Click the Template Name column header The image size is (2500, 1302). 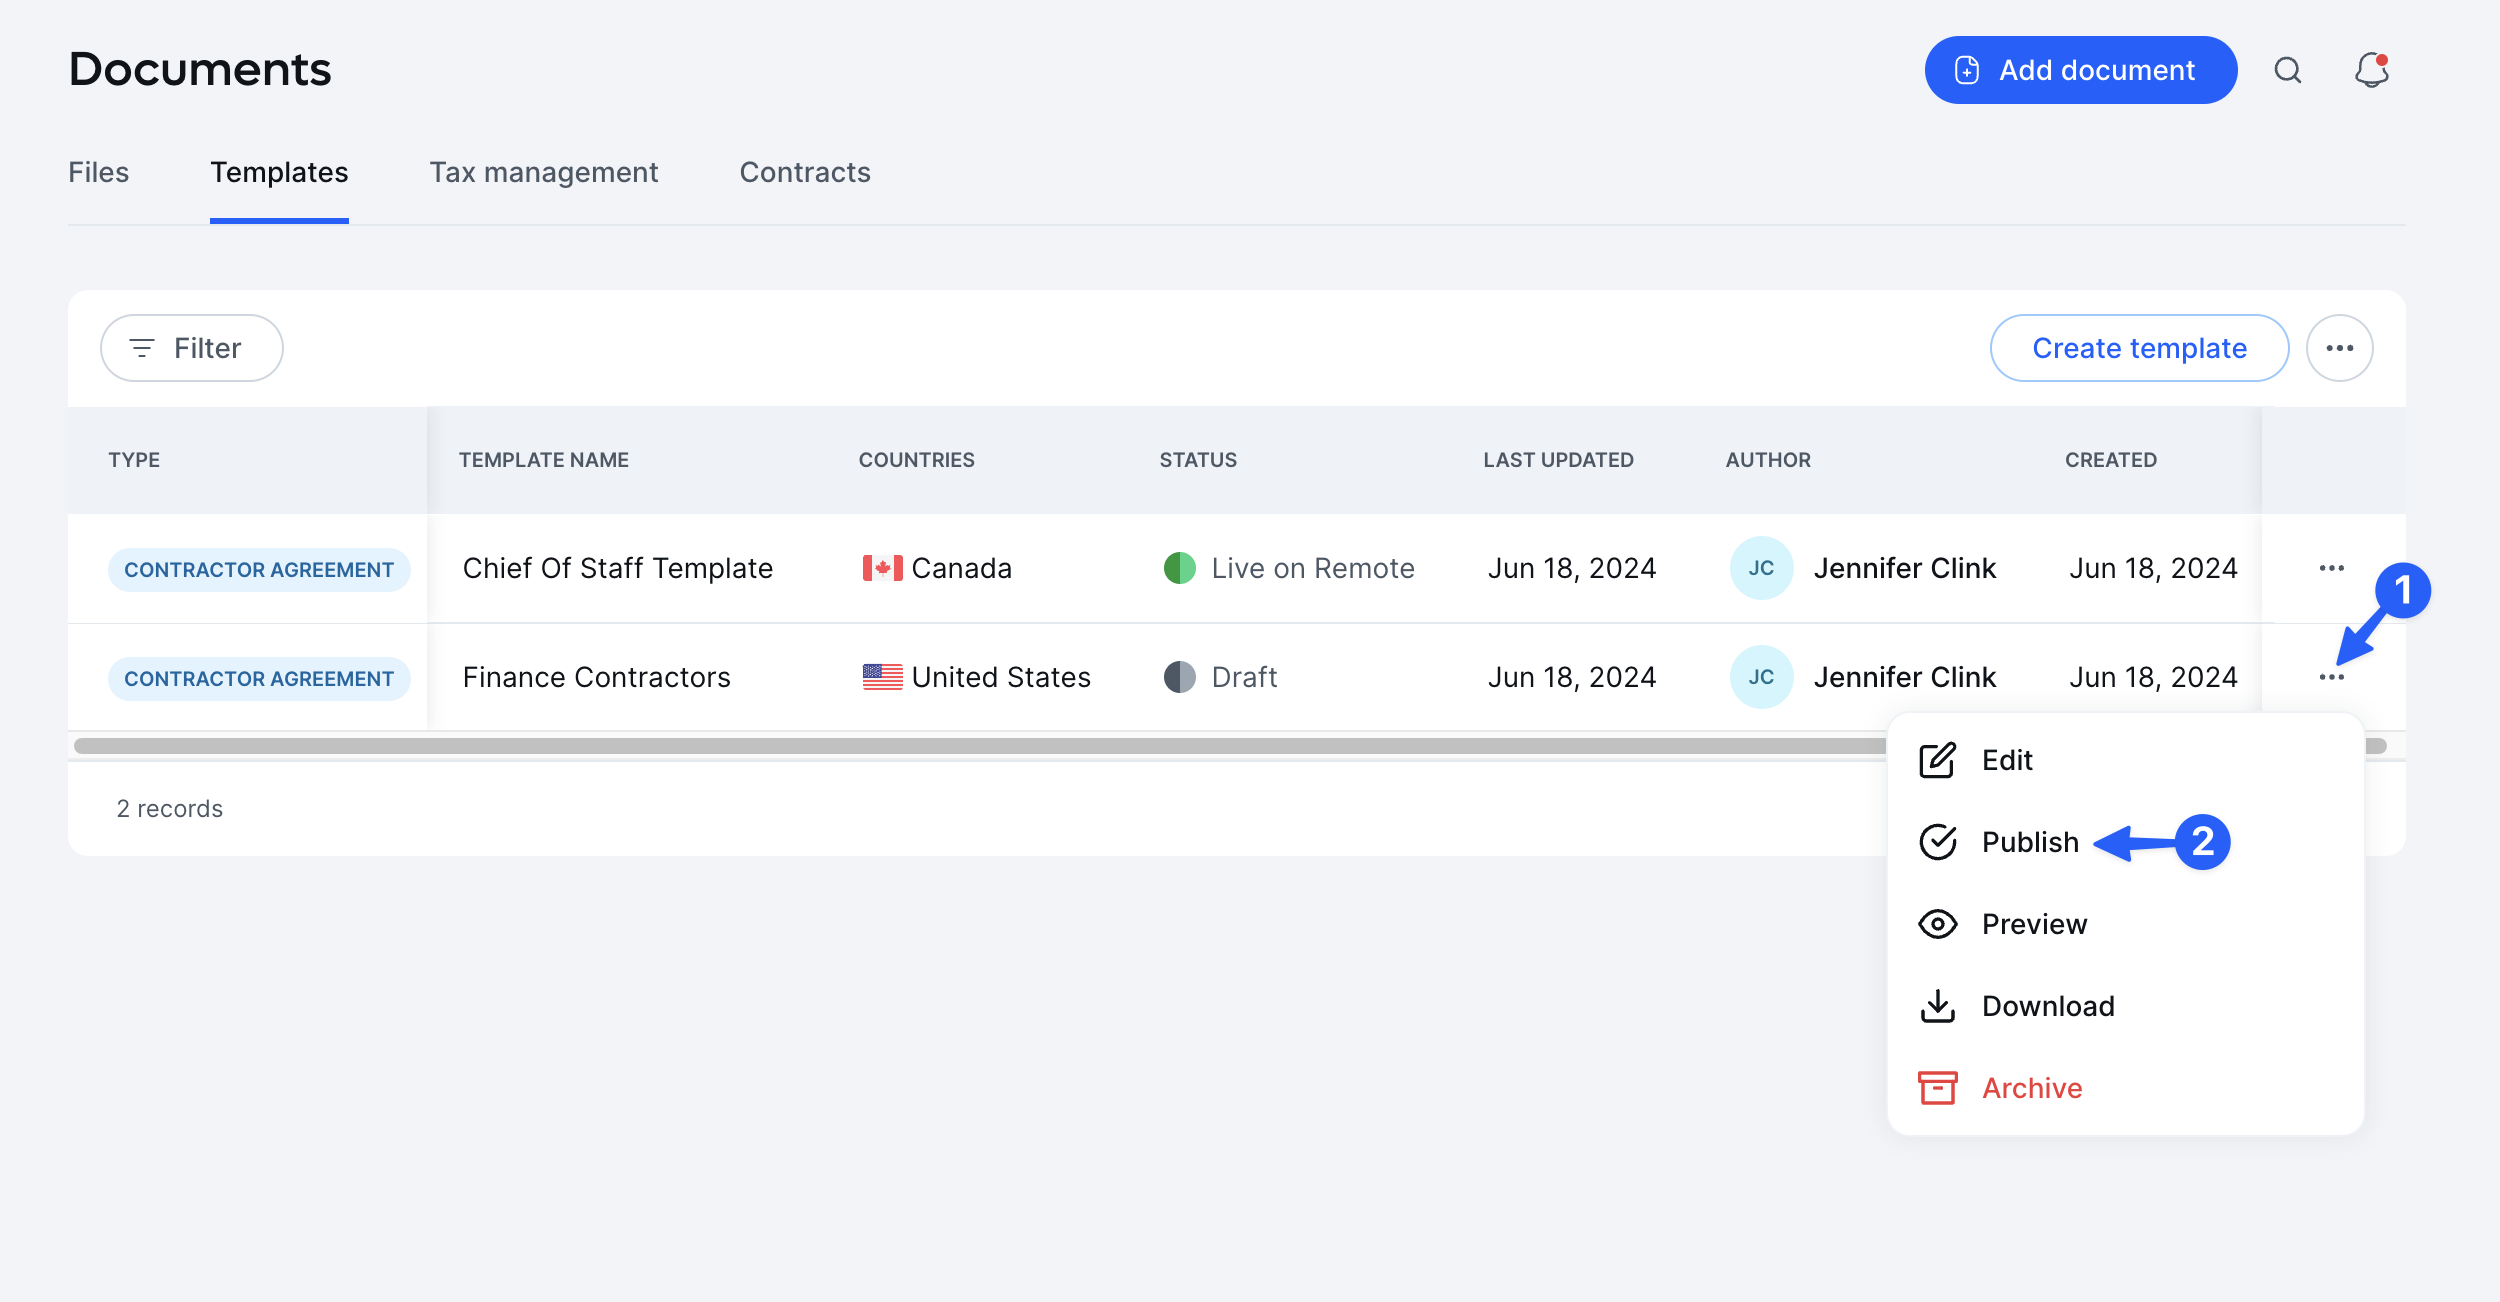[544, 460]
